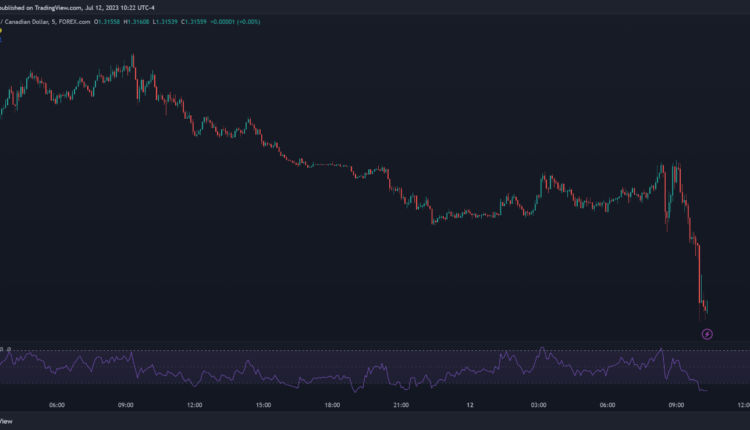
Task: Click the 18:00 time axis label
Action: [332, 405]
